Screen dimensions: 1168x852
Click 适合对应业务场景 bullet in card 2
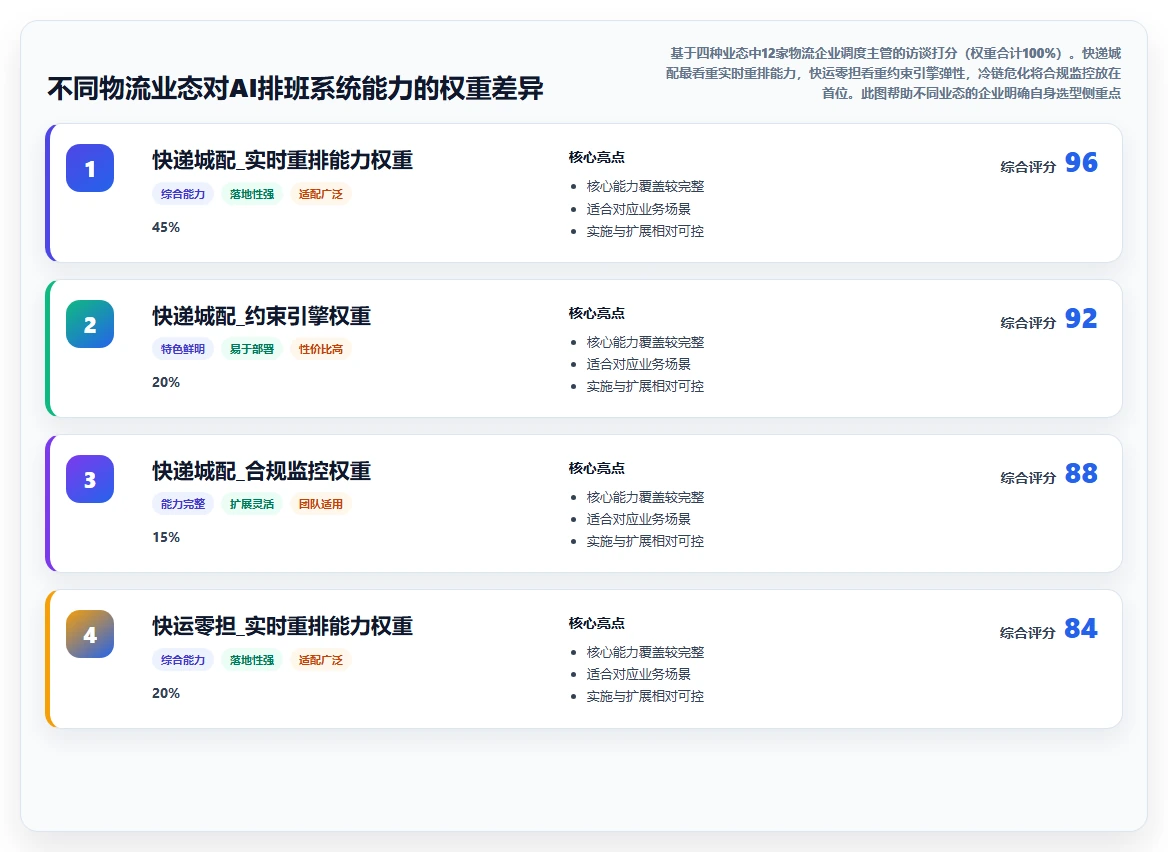pyautogui.click(x=638, y=363)
